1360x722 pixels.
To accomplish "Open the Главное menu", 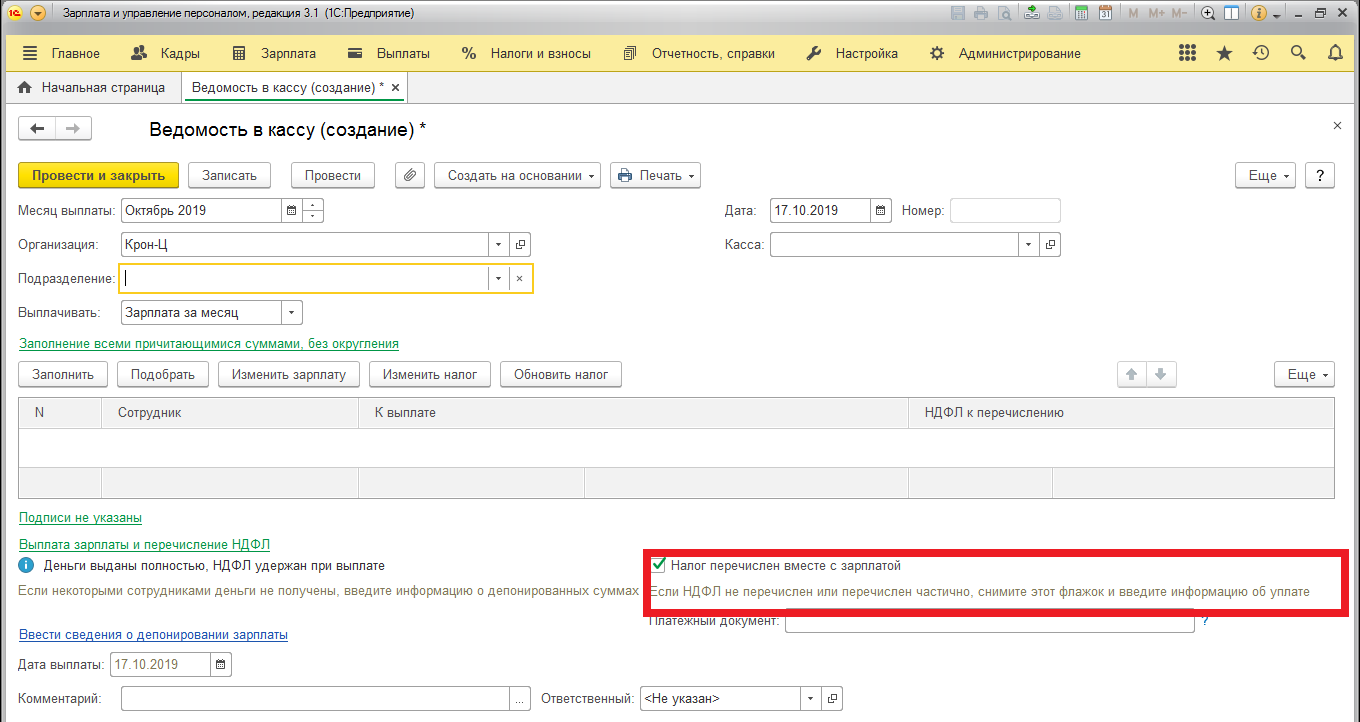I will (x=61, y=53).
